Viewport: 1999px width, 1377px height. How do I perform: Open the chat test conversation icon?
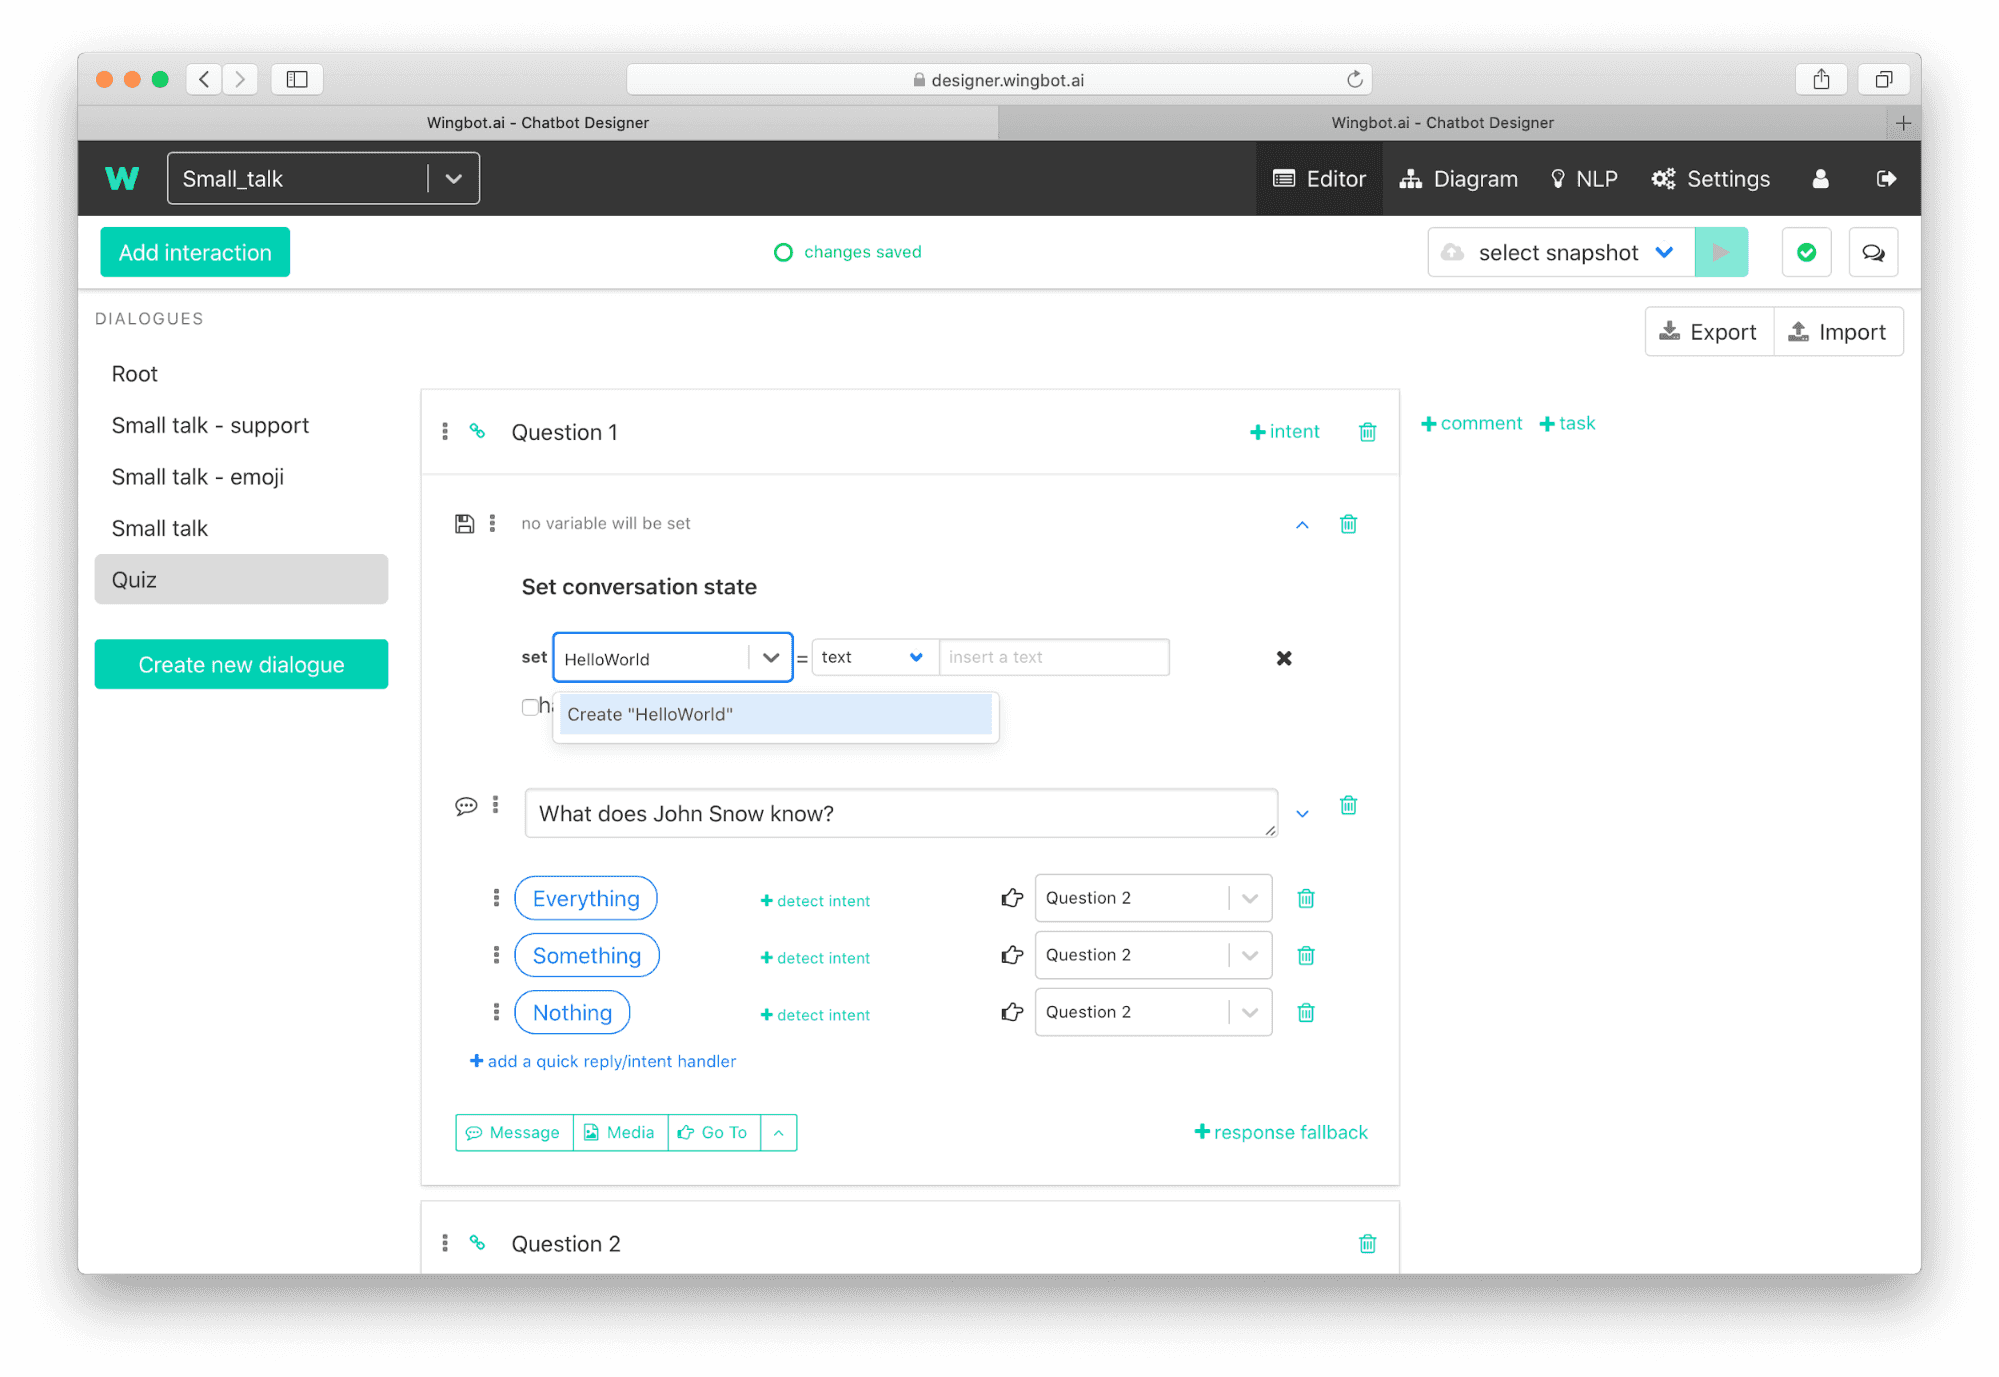pos(1873,253)
